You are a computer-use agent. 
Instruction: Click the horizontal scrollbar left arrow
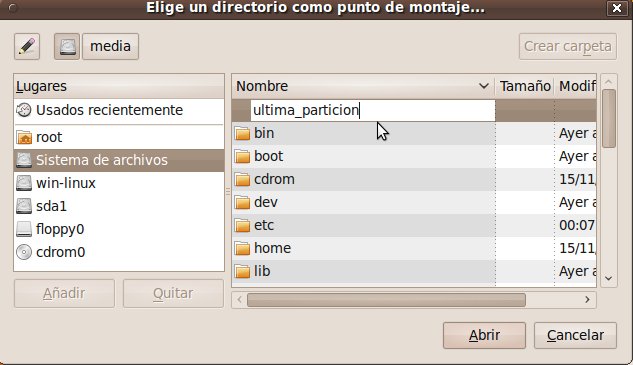click(239, 300)
